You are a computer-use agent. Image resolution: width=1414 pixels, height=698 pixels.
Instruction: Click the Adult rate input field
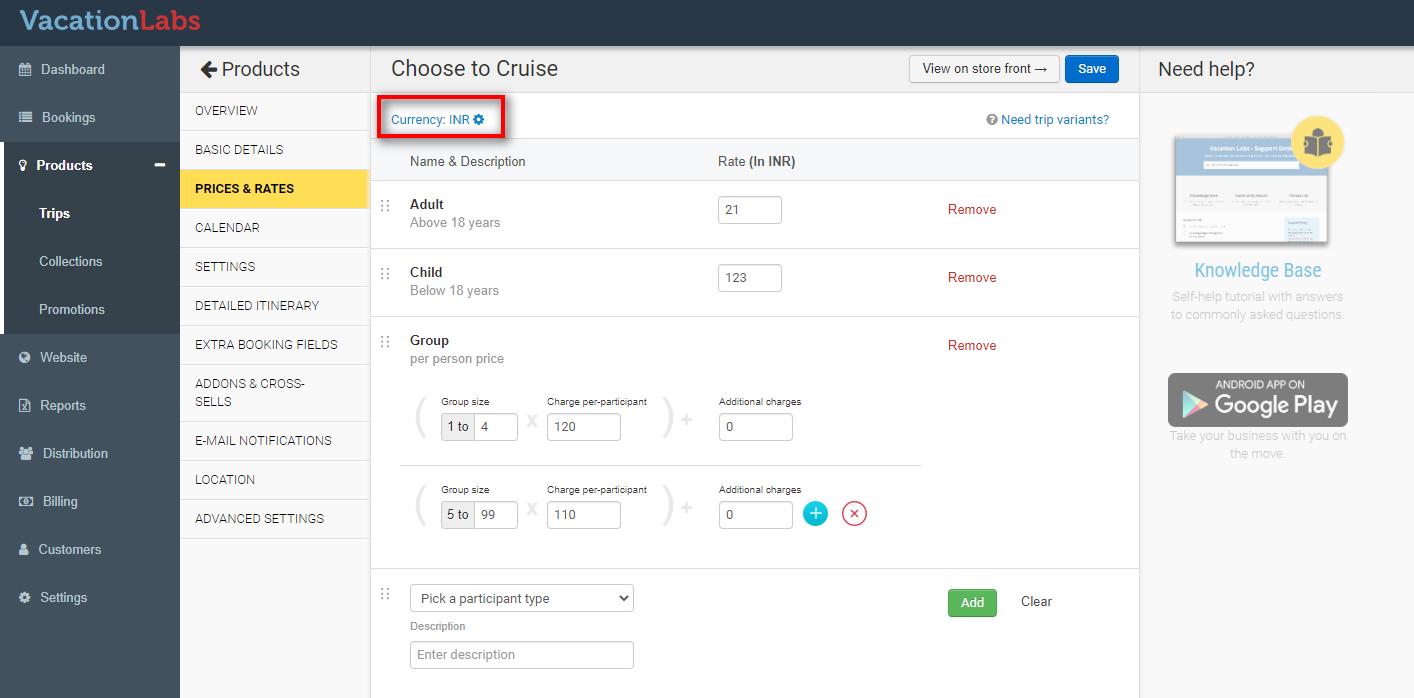[x=749, y=210]
